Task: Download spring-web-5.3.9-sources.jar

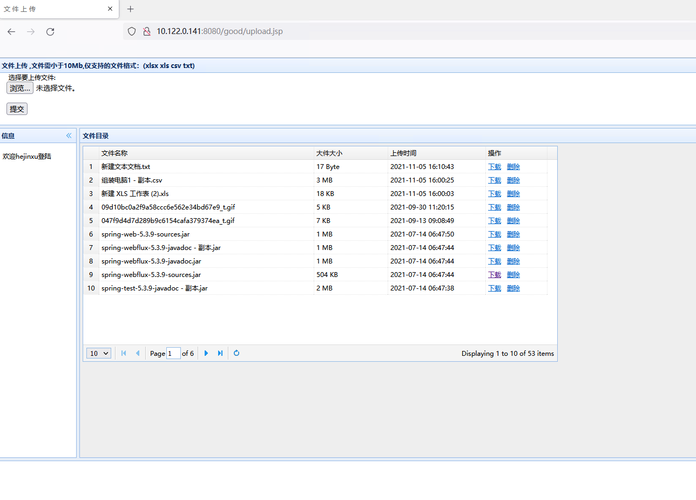Action: pyautogui.click(x=494, y=234)
